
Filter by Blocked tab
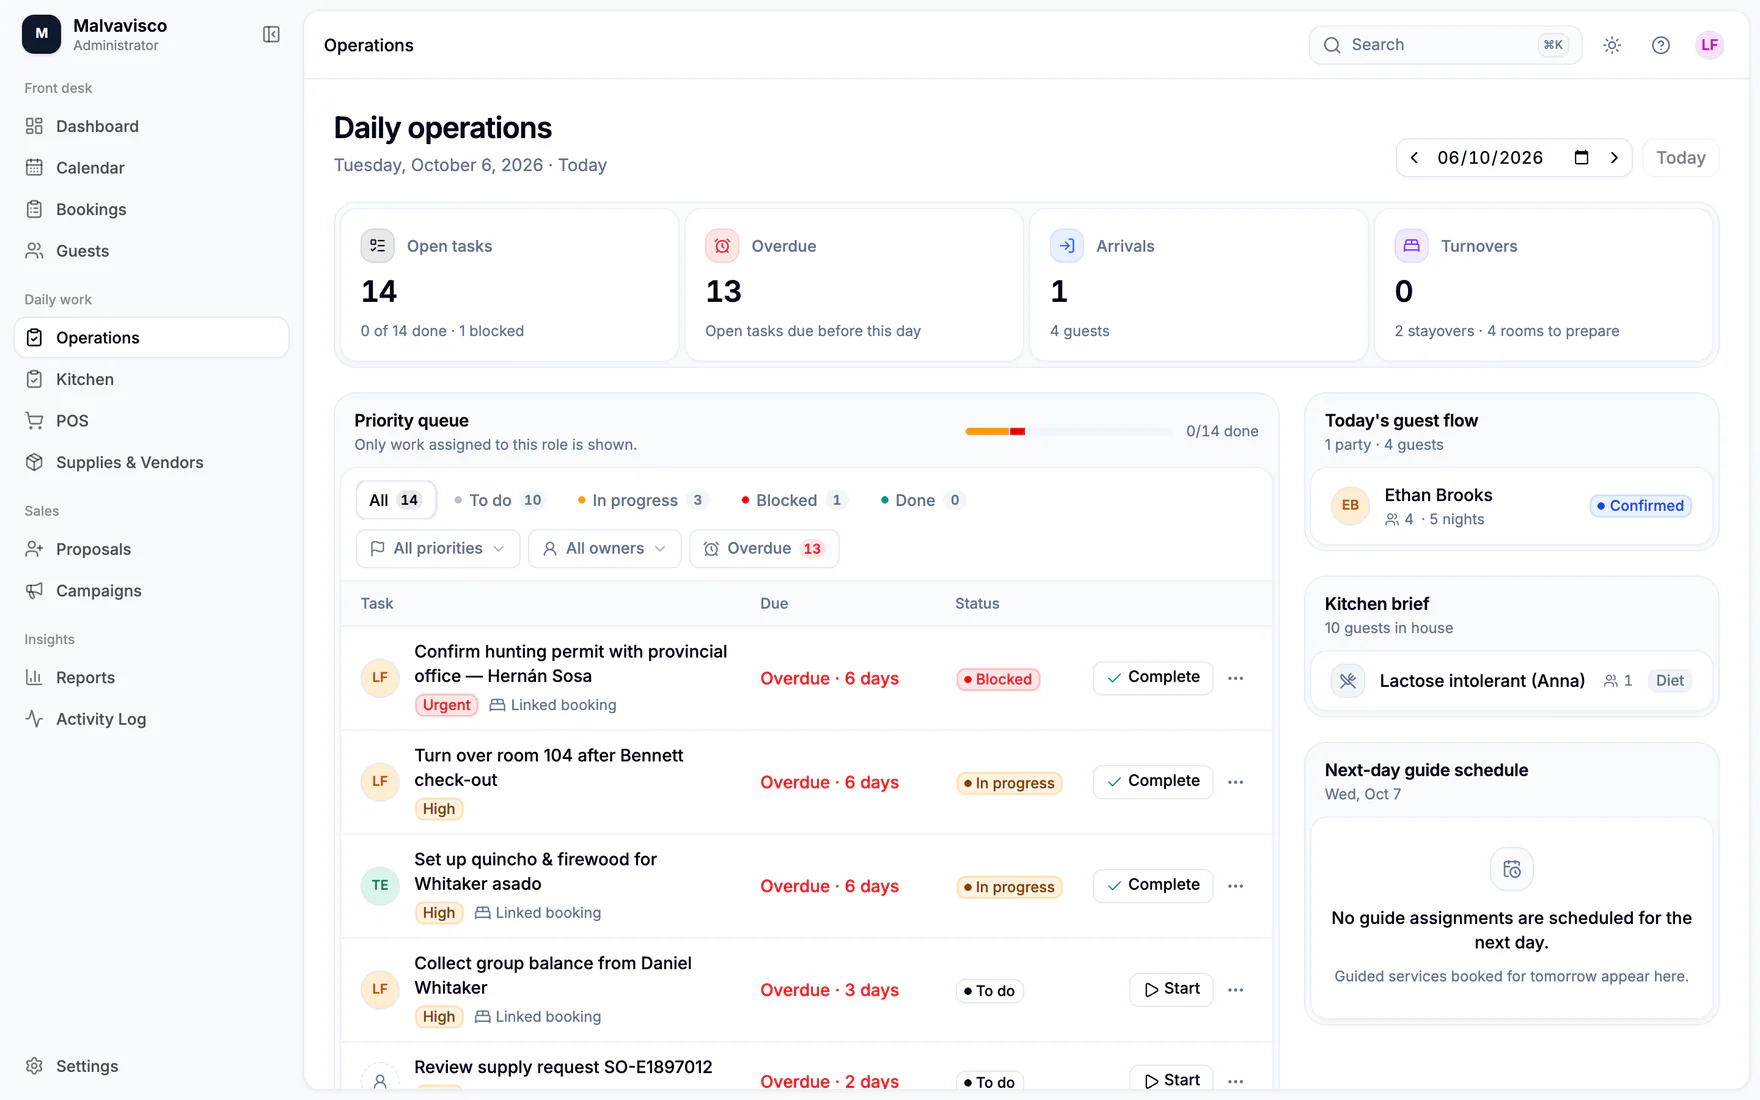tap(794, 500)
